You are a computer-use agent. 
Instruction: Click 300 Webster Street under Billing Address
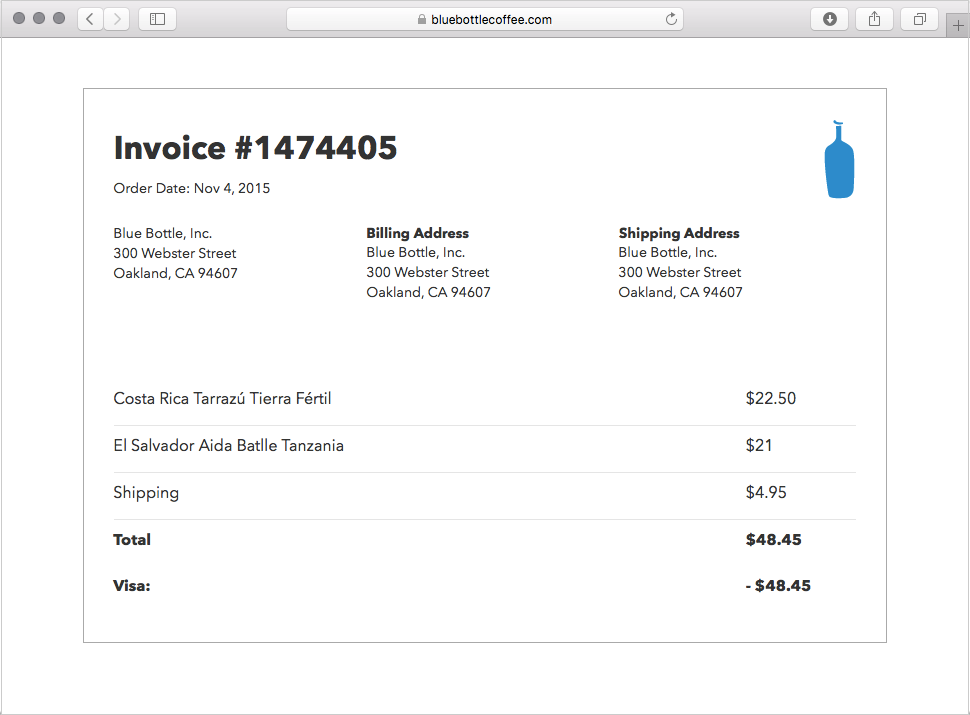pyautogui.click(x=427, y=272)
